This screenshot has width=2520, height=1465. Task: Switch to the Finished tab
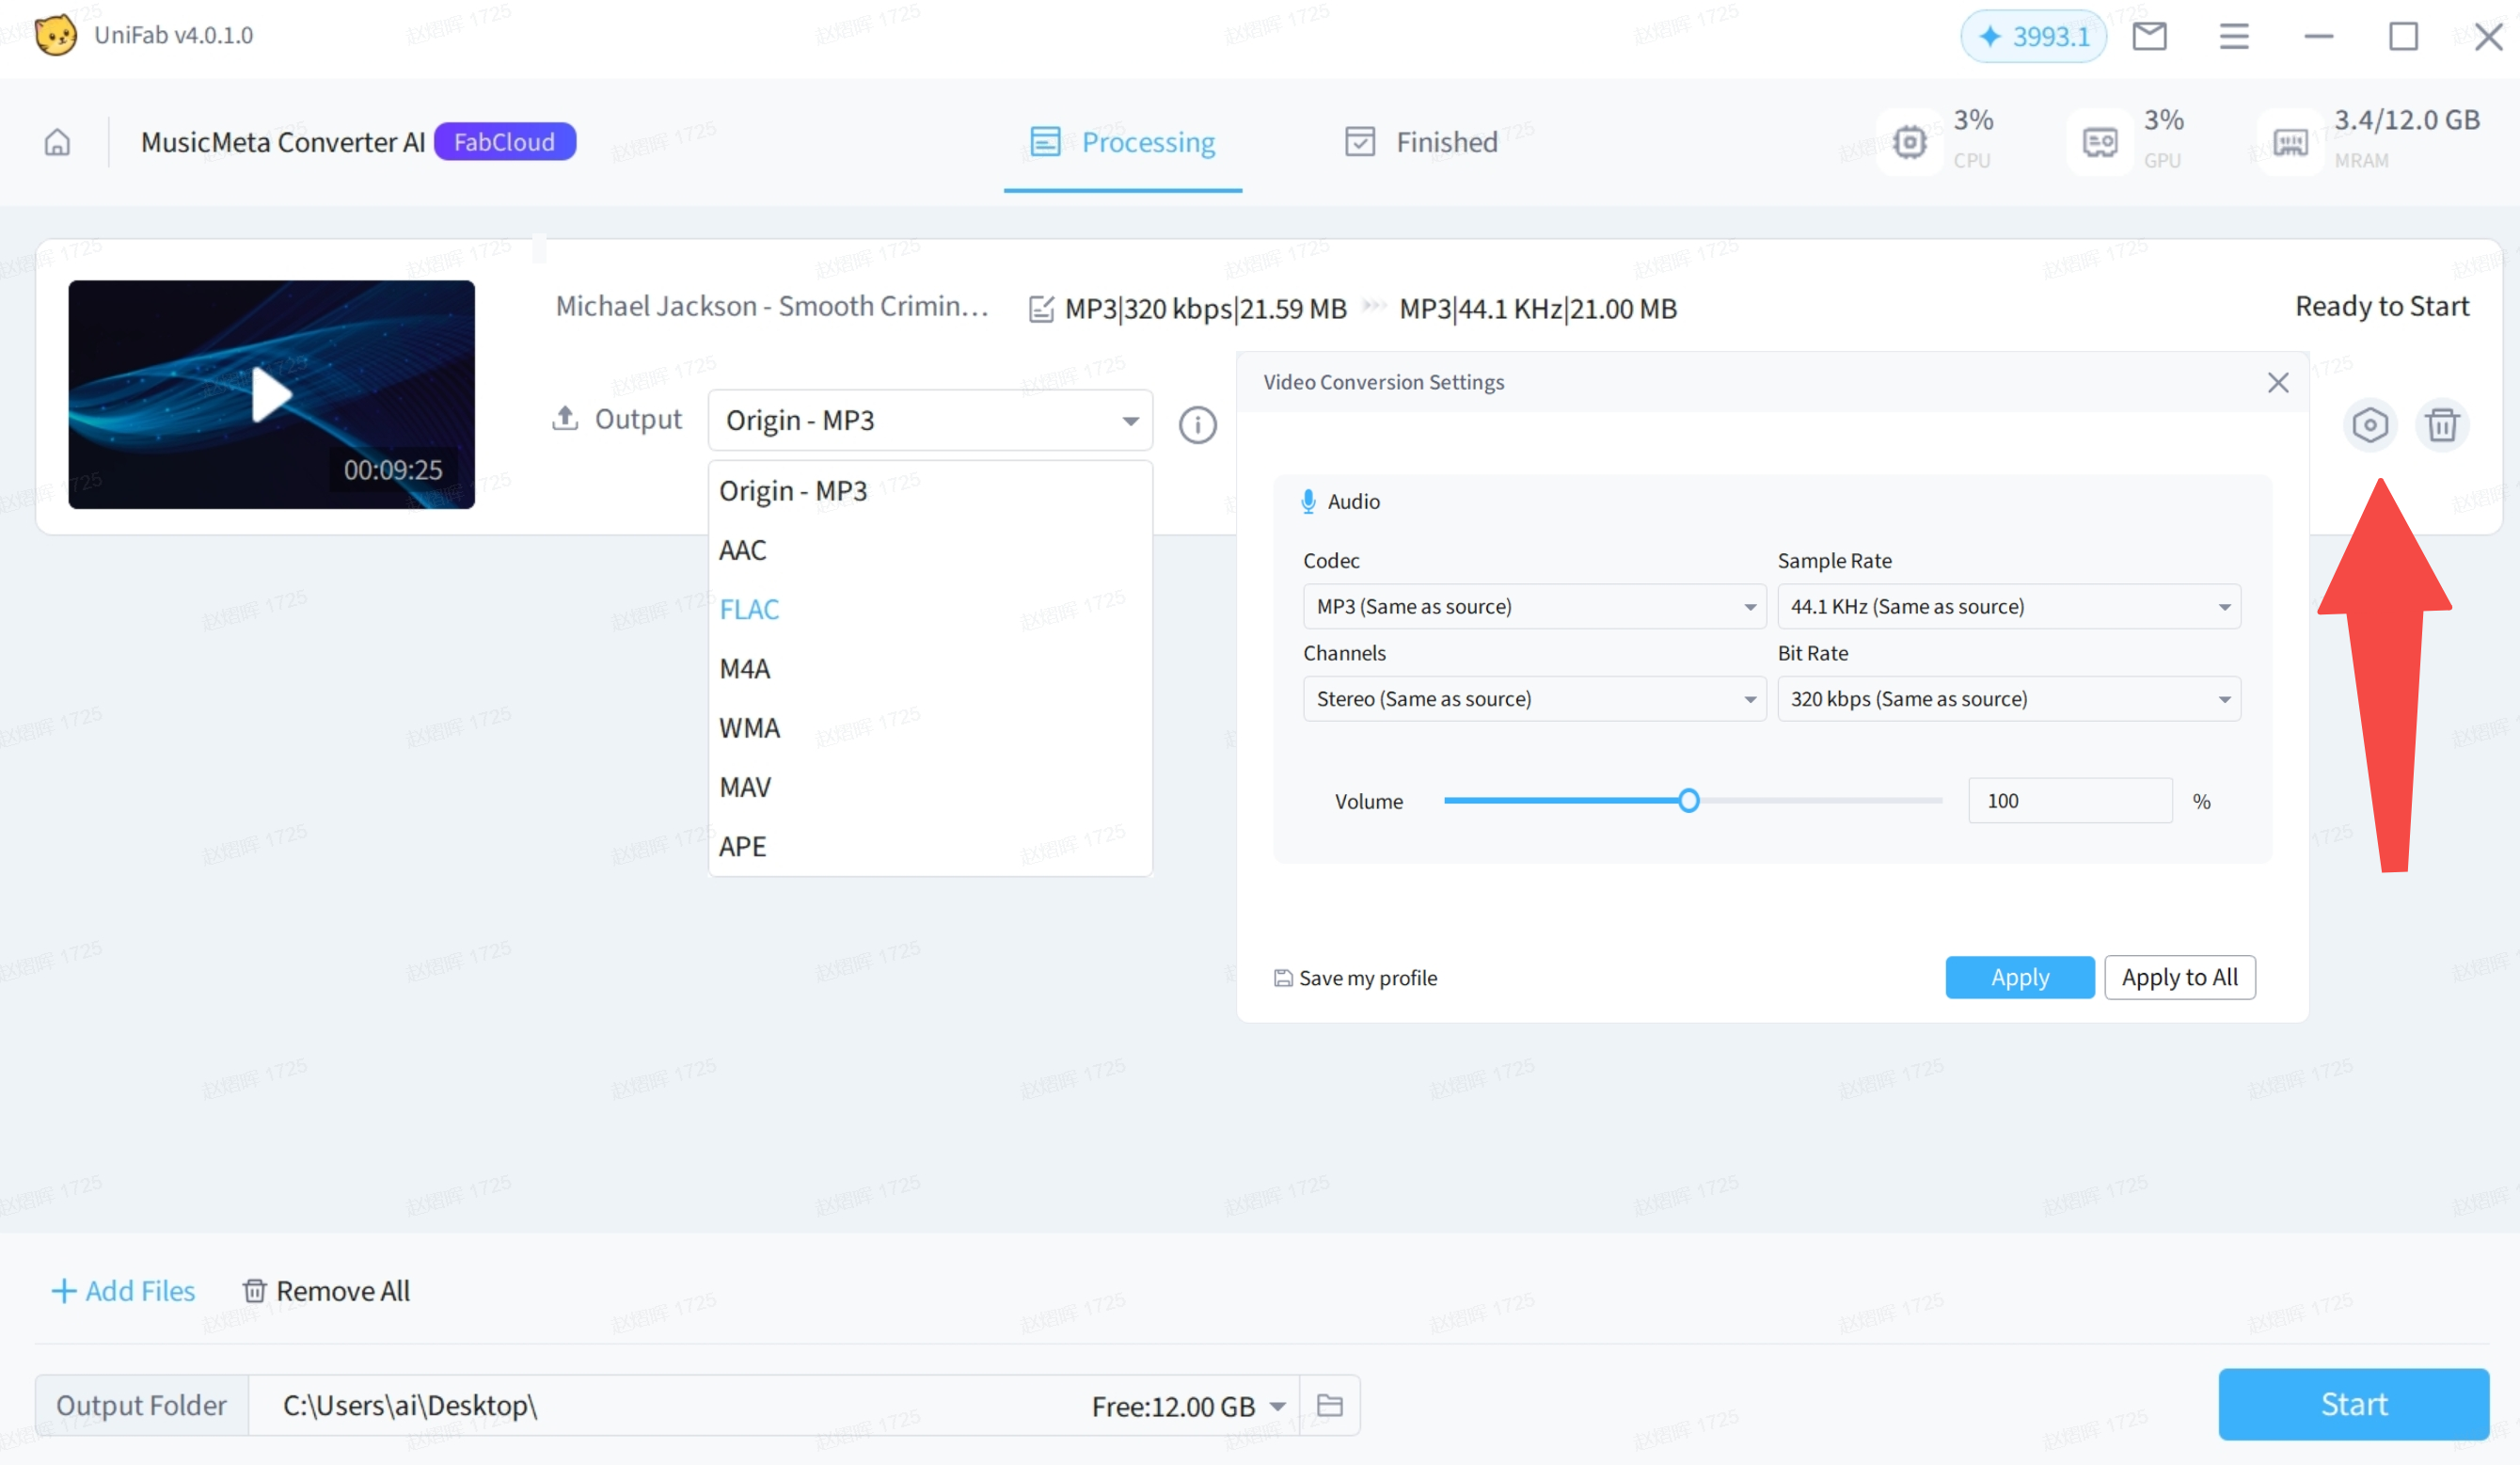coord(1421,142)
